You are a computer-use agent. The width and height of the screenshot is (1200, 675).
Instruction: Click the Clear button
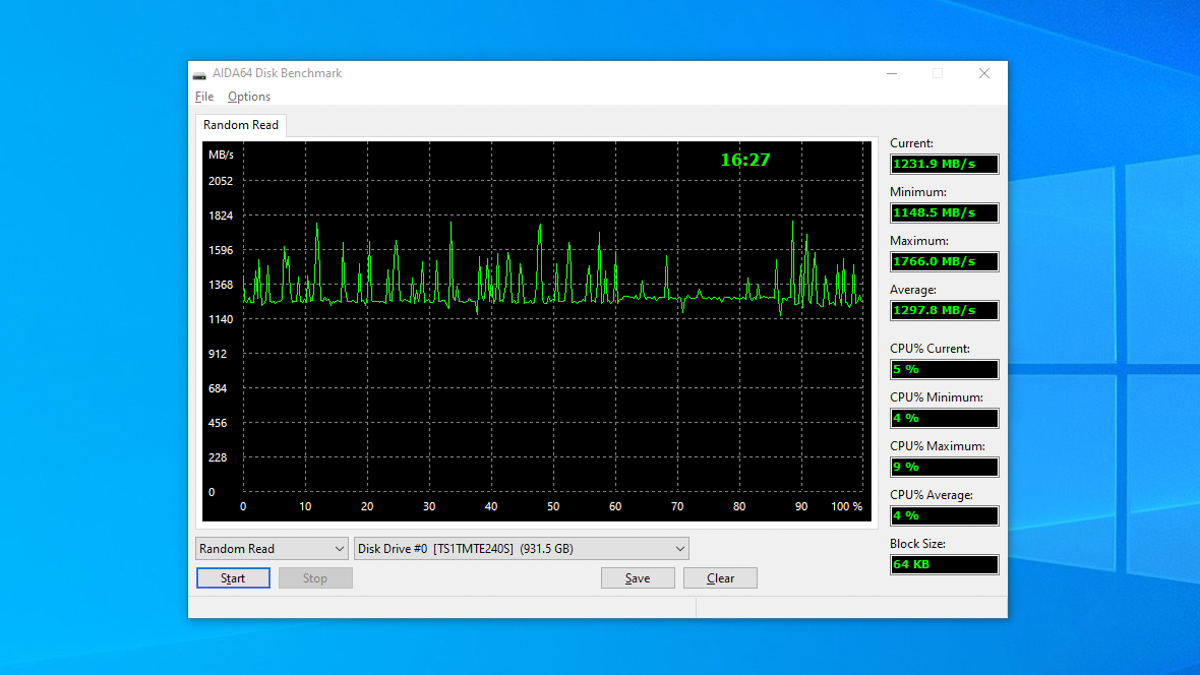point(720,578)
